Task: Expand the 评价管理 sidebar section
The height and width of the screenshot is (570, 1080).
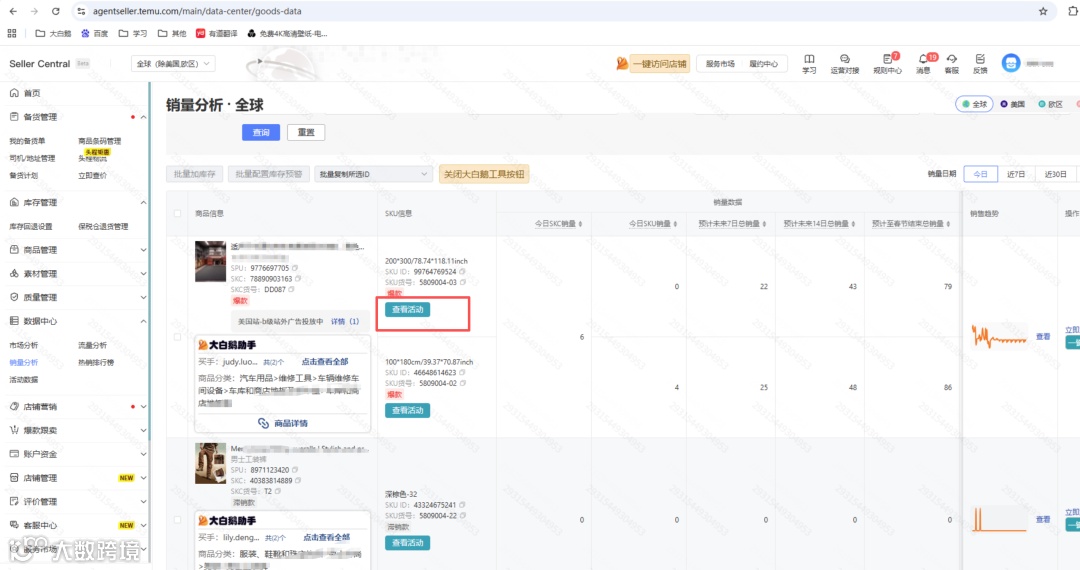Action: coord(143,502)
